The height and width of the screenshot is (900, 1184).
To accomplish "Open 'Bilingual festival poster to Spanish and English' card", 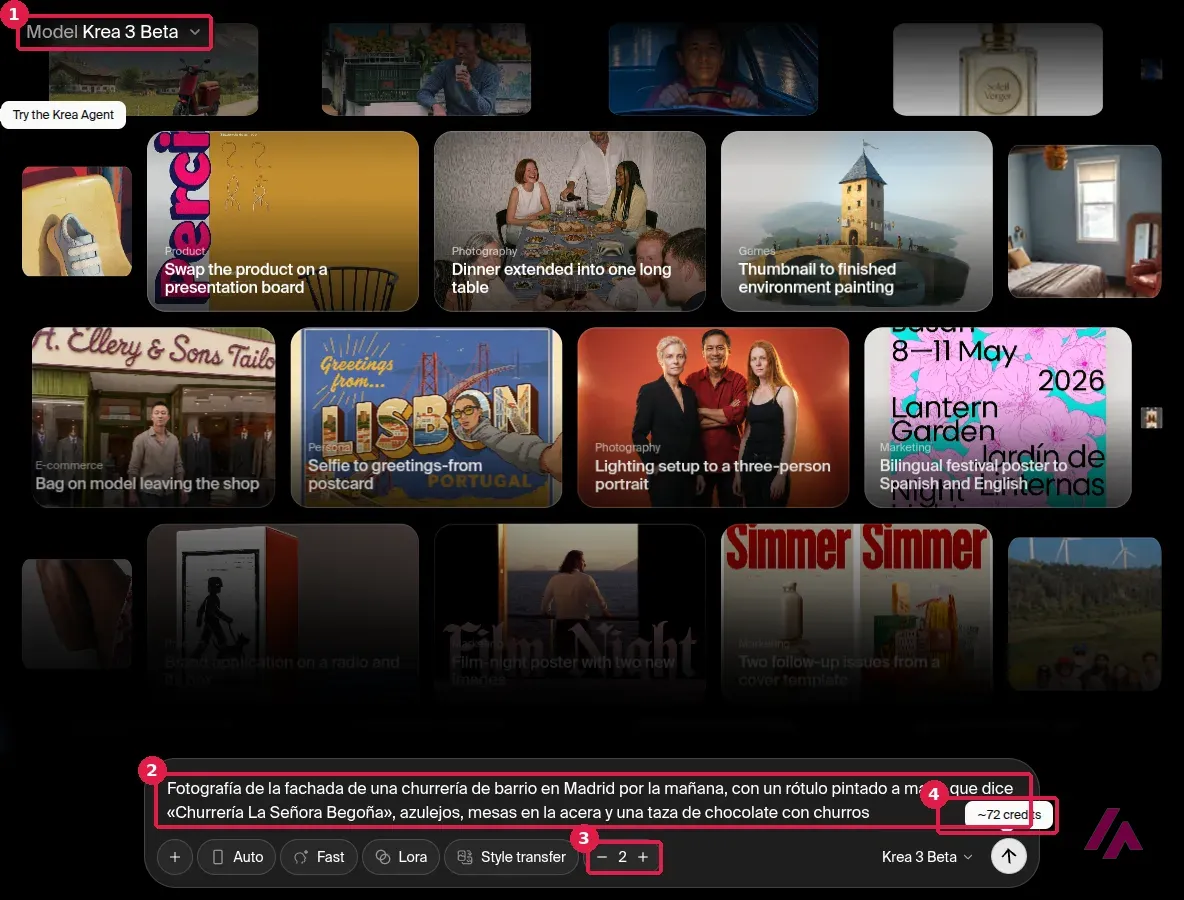I will click(997, 418).
